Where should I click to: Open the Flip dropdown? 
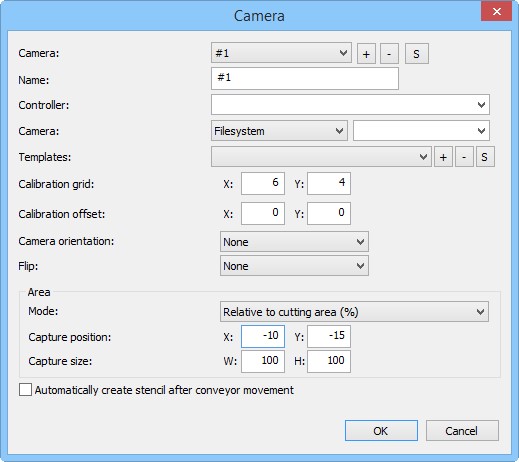[x=294, y=266]
